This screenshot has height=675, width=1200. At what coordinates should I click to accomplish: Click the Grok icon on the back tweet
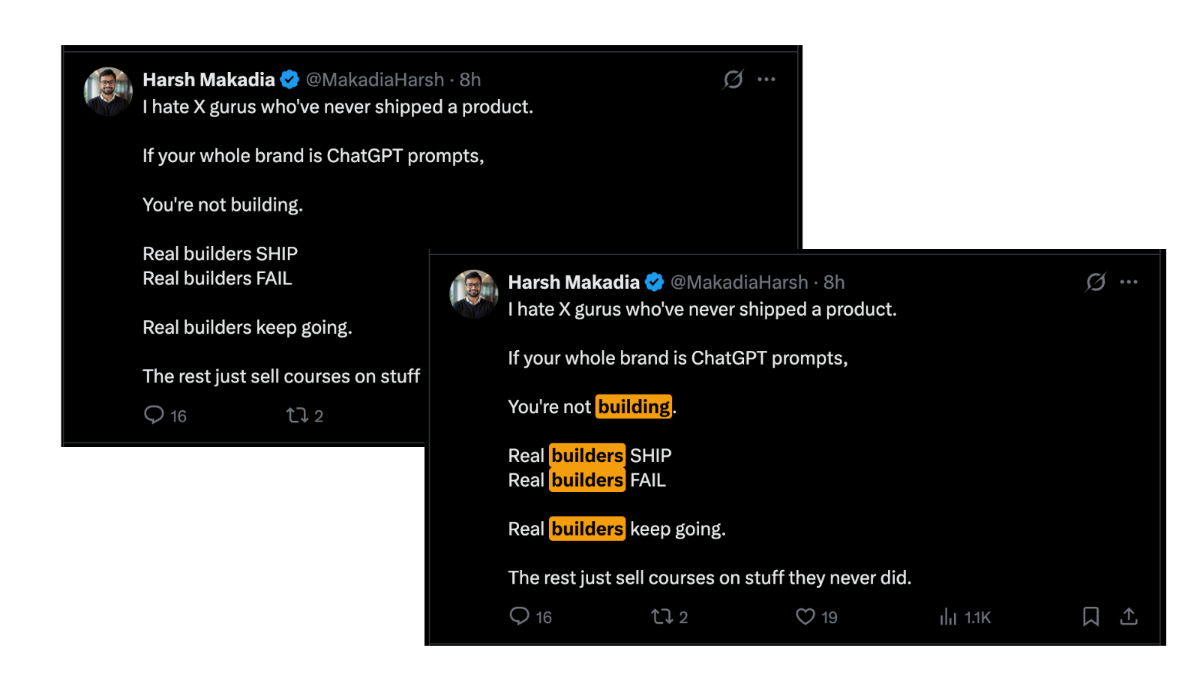733,80
